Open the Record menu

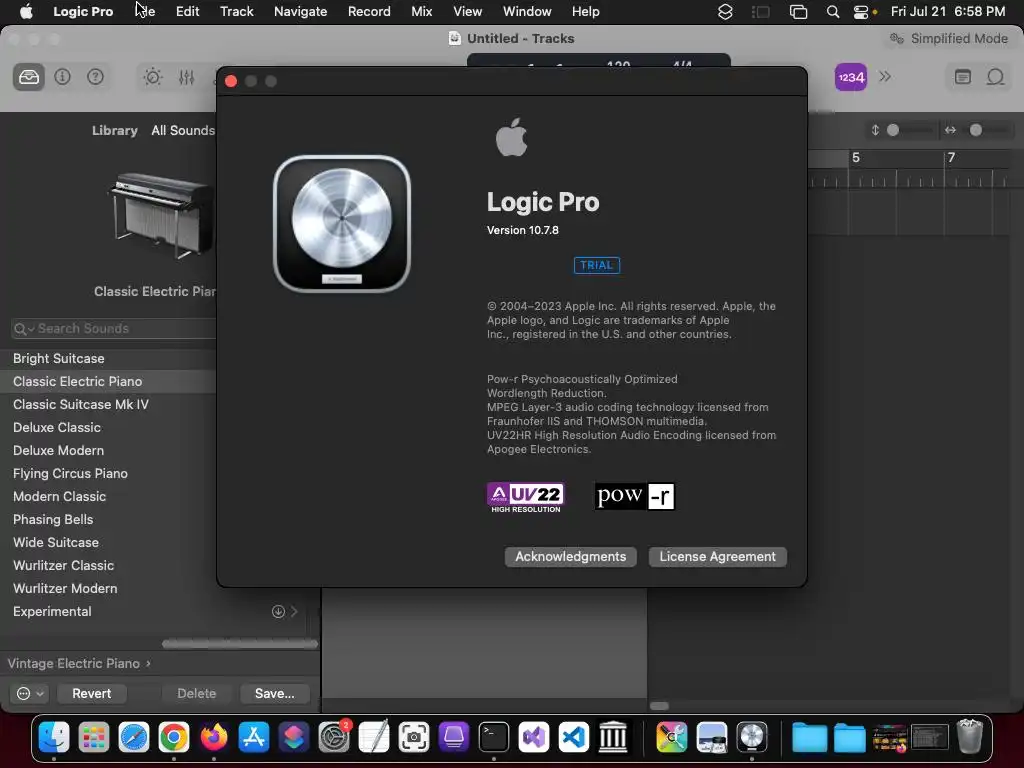pyautogui.click(x=369, y=12)
